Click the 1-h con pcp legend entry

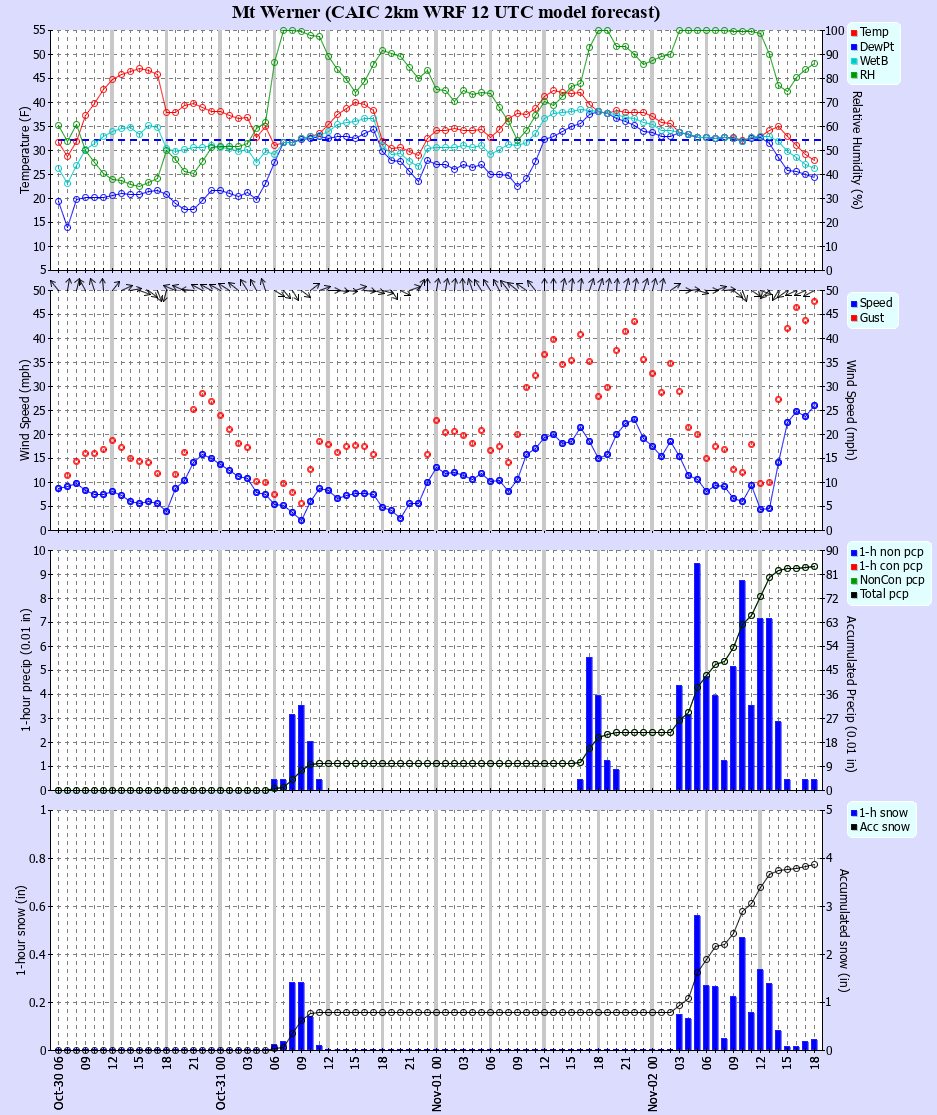(887, 566)
